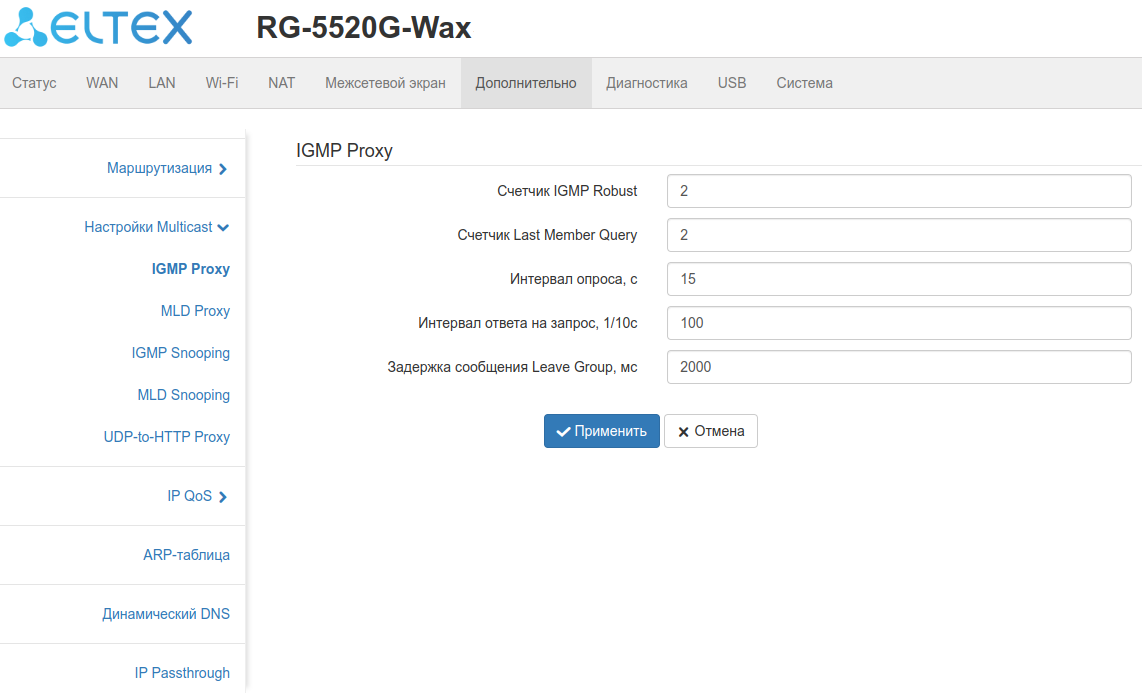Image resolution: width=1142 pixels, height=696 pixels.
Task: Collapse the Настройки Multicast chevron
Action: [x=223, y=228]
